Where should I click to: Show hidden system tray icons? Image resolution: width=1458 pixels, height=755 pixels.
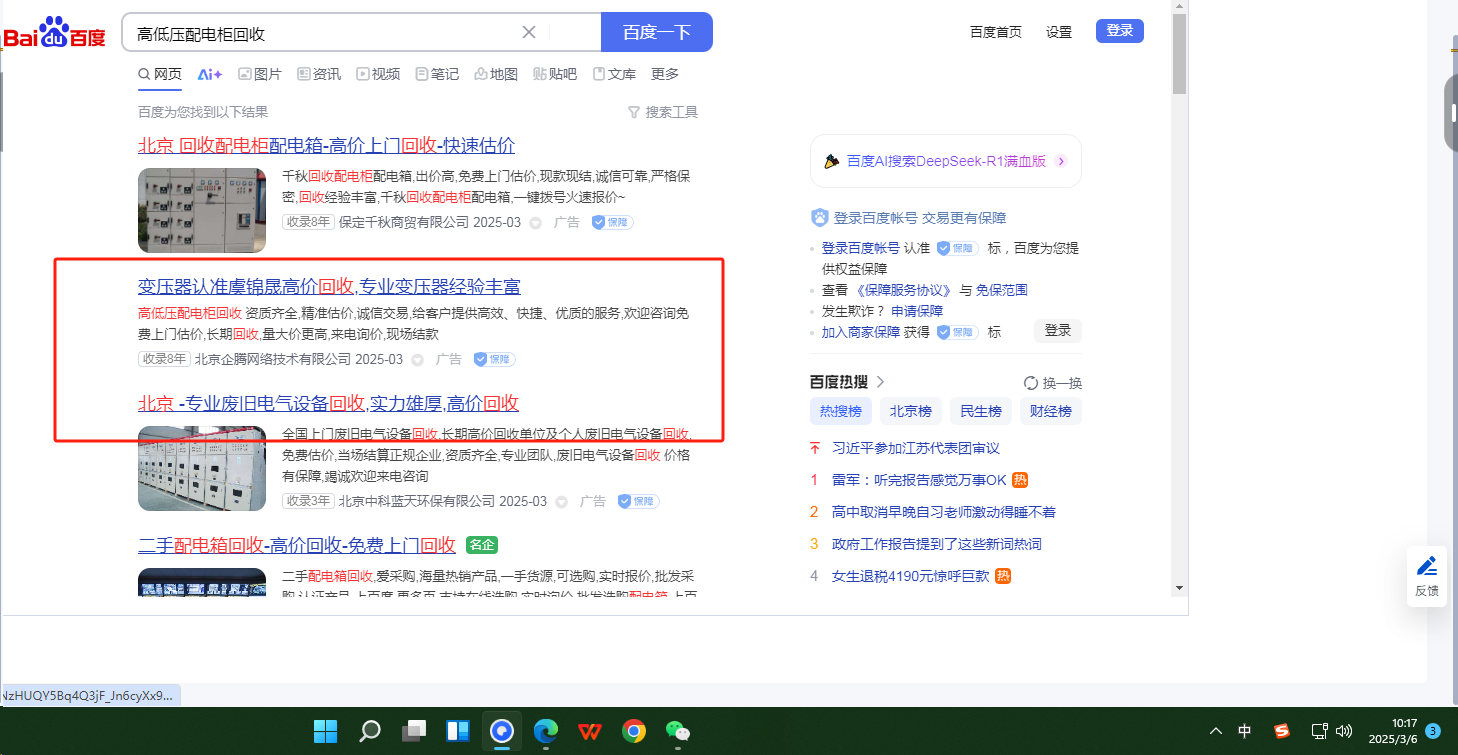coord(1216,731)
